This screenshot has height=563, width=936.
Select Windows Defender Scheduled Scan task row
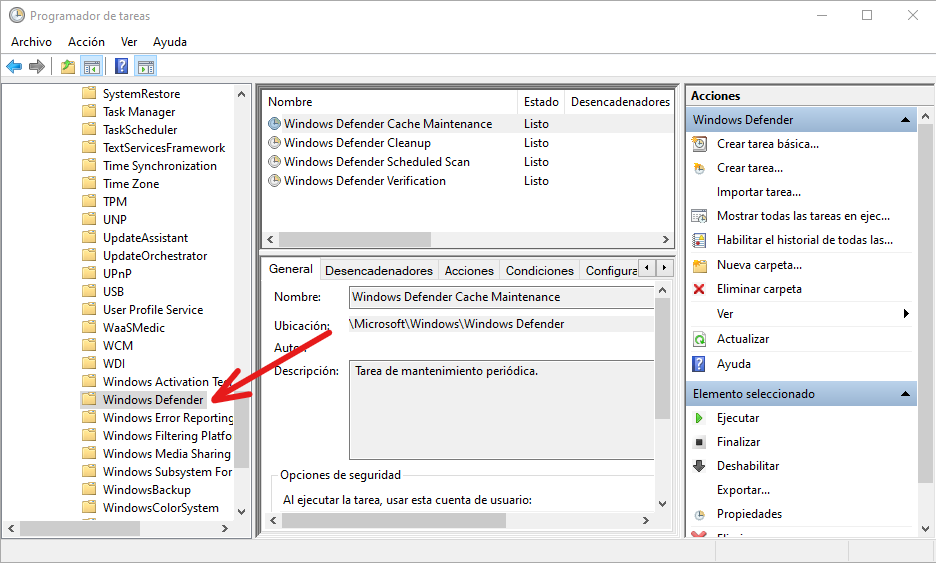point(469,162)
